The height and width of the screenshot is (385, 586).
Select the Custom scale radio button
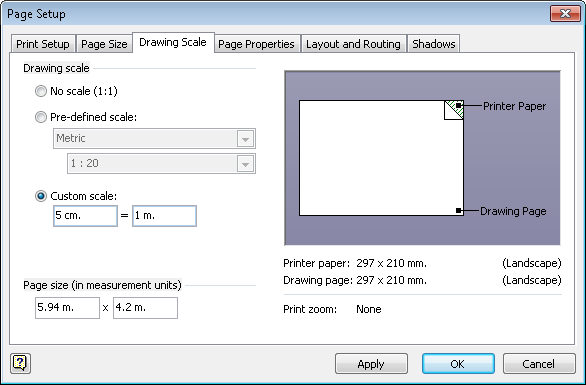coord(41,196)
